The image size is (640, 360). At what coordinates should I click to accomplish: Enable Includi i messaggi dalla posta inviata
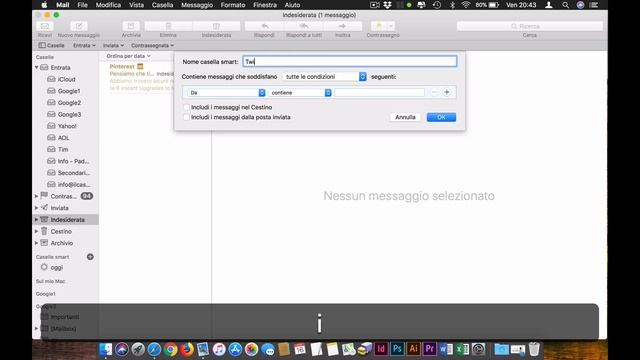point(187,117)
